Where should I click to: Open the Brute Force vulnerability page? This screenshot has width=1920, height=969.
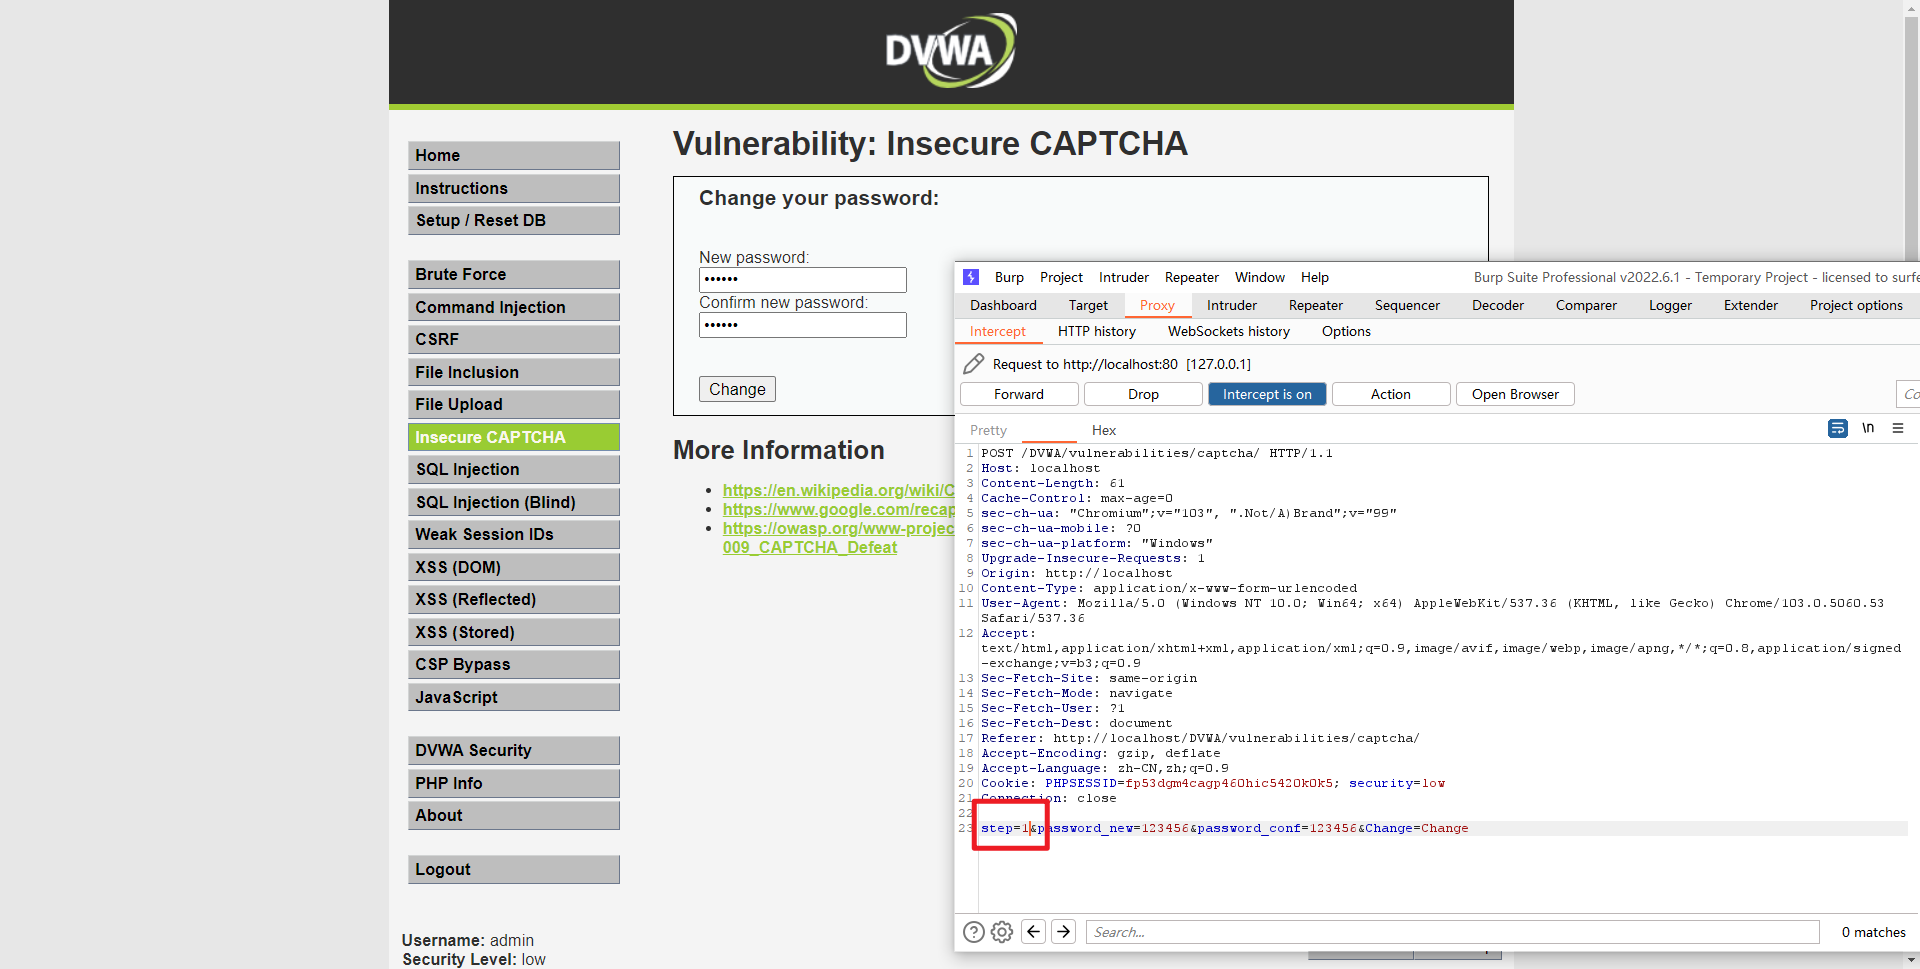514,274
